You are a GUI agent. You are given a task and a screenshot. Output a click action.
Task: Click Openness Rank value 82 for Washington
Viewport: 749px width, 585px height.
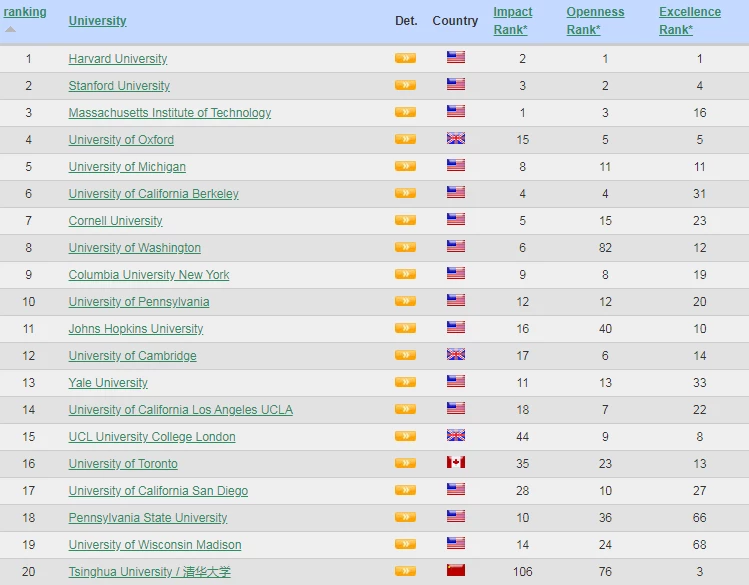(x=605, y=247)
